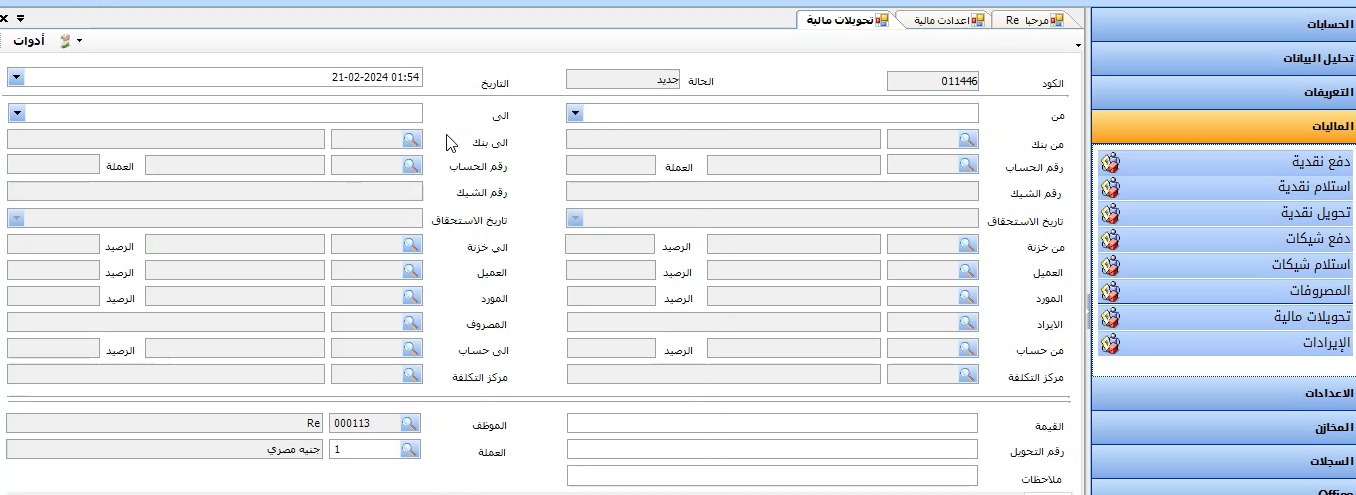
Task: Open the الإيرادات link text
Action: (x=1326, y=344)
